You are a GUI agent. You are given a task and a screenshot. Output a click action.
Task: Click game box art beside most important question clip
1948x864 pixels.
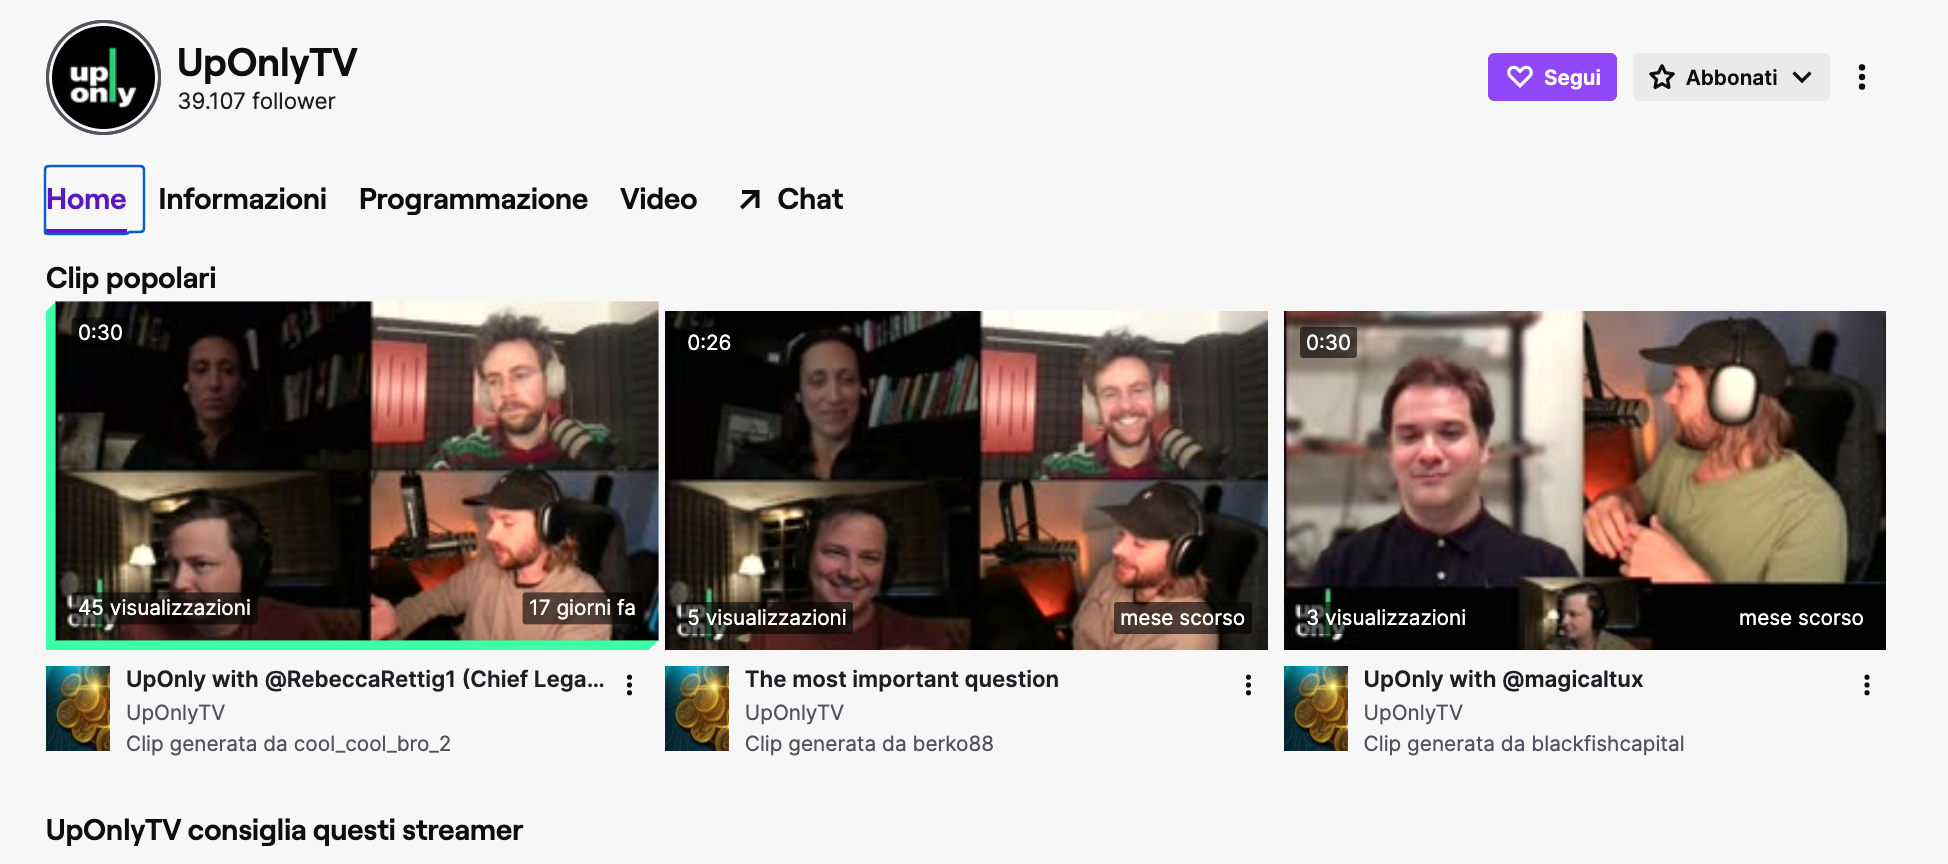pos(697,708)
